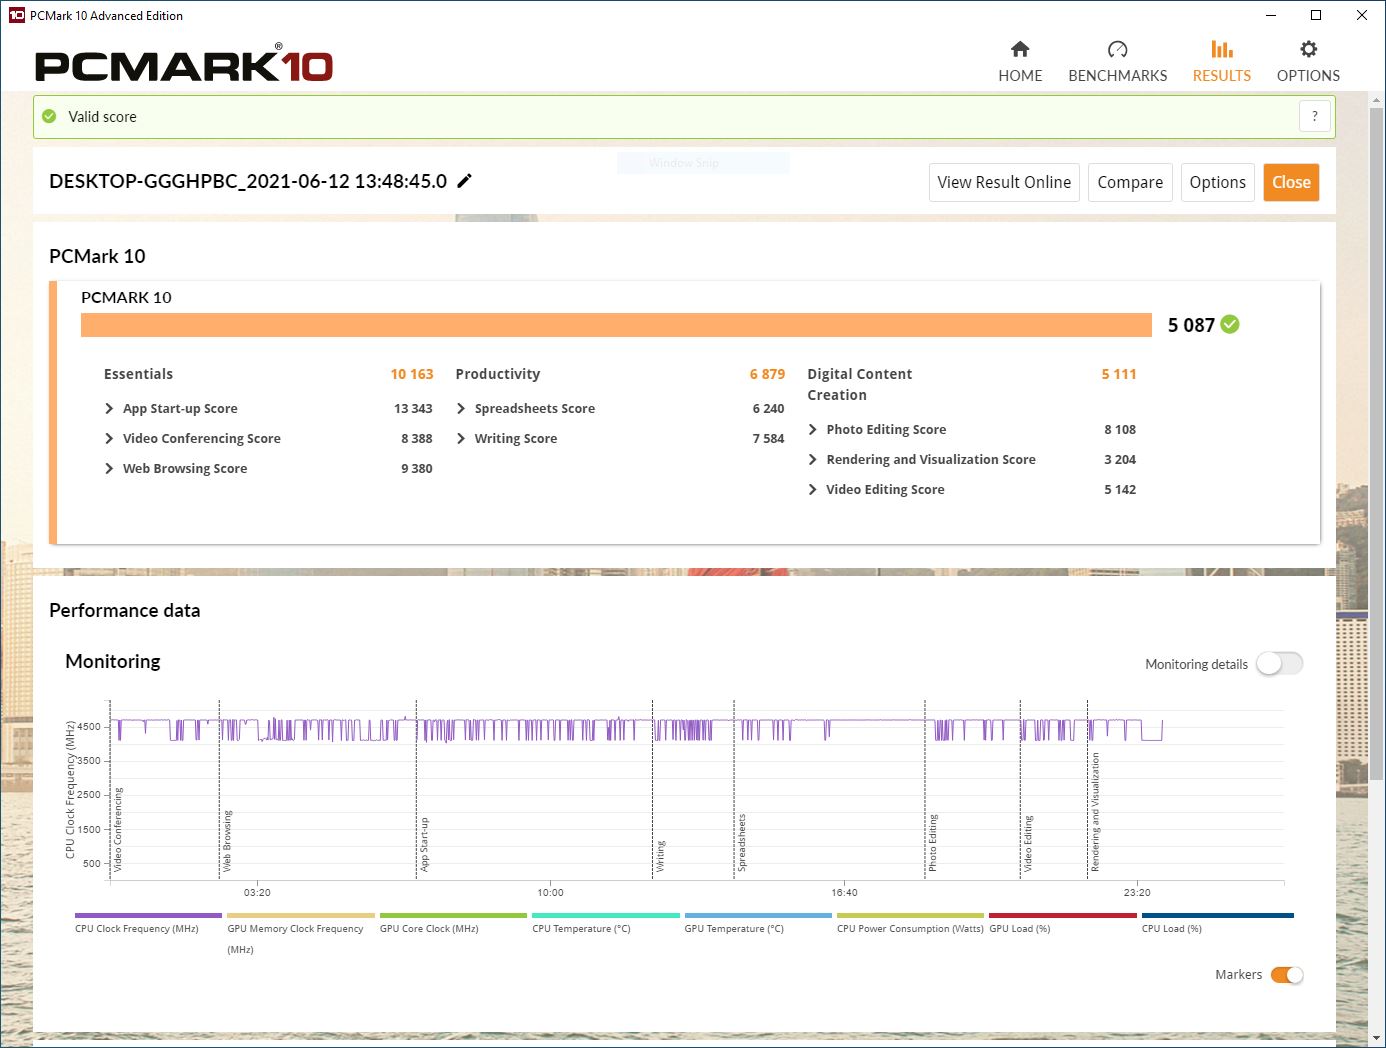
Task: Click the App Start-up timeline marker
Action: coord(424,845)
